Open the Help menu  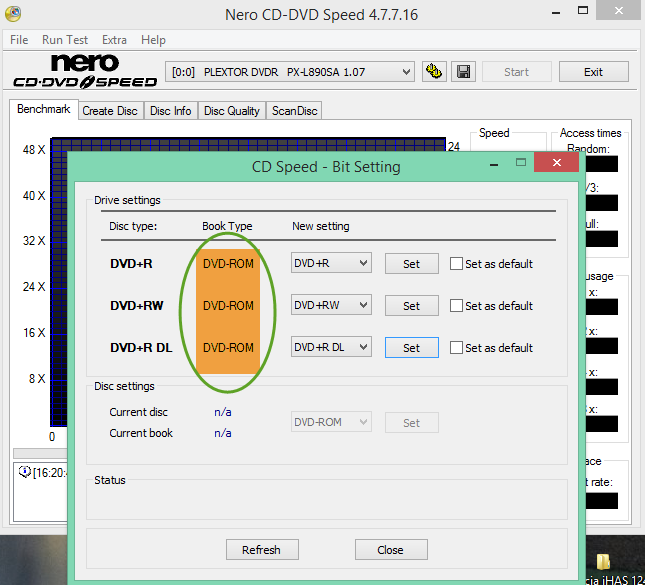point(153,40)
